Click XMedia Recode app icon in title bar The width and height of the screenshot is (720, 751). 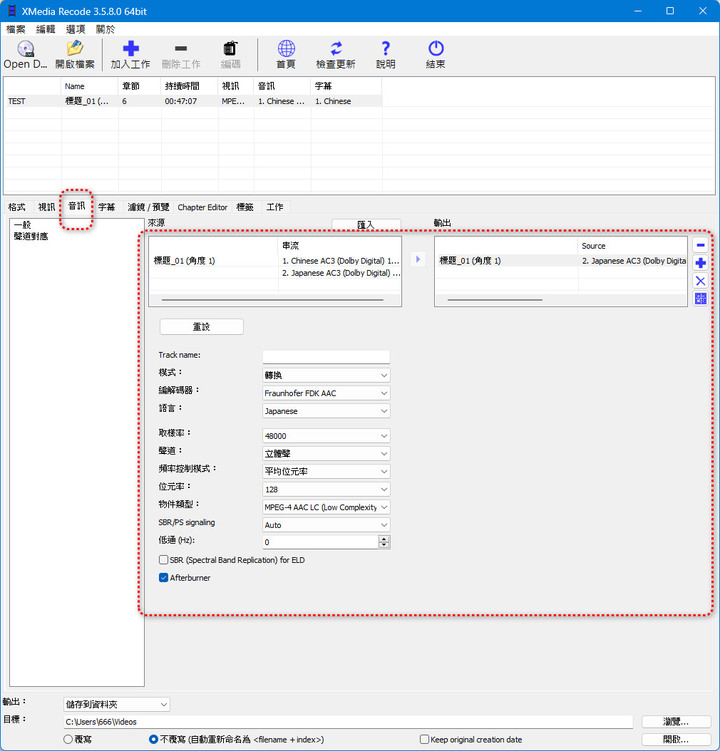coord(12,11)
